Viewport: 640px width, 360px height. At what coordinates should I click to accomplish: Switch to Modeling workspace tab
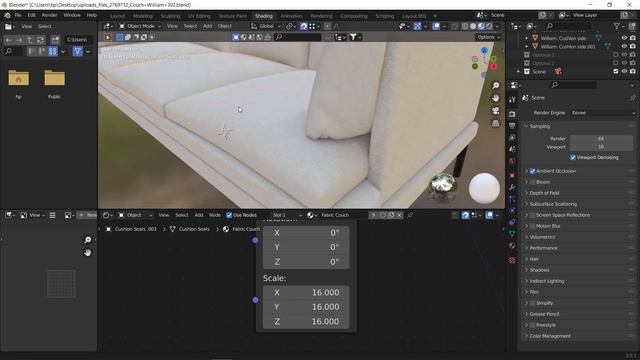tap(142, 16)
